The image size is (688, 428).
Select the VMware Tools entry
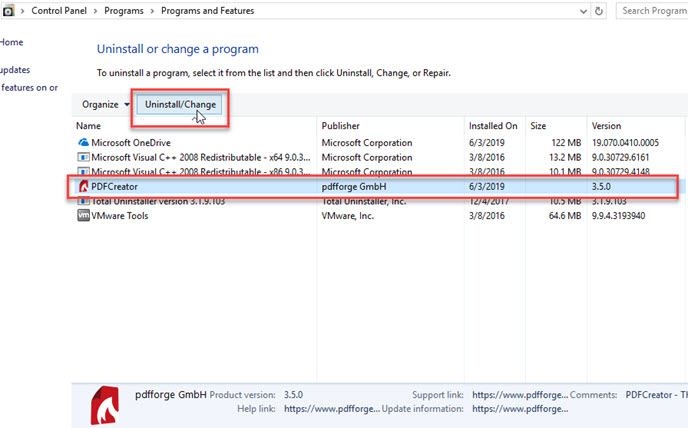pos(119,216)
